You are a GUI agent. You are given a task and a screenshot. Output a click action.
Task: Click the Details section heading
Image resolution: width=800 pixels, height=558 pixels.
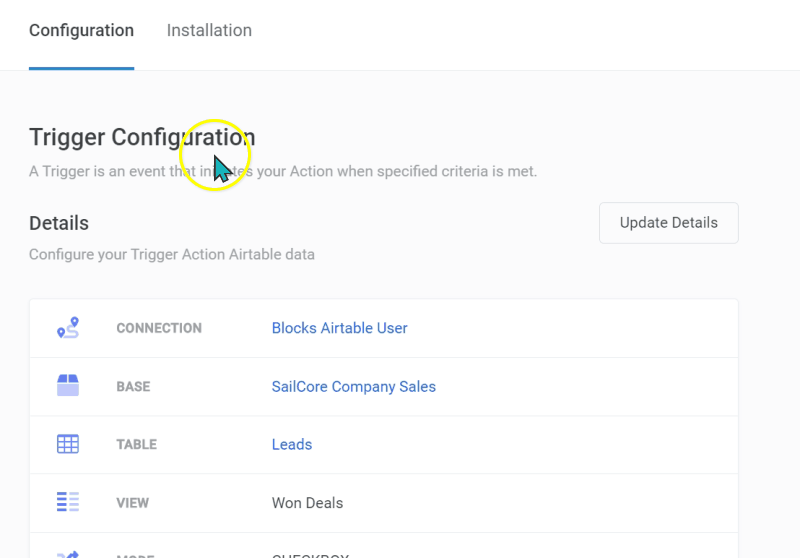coord(58,223)
